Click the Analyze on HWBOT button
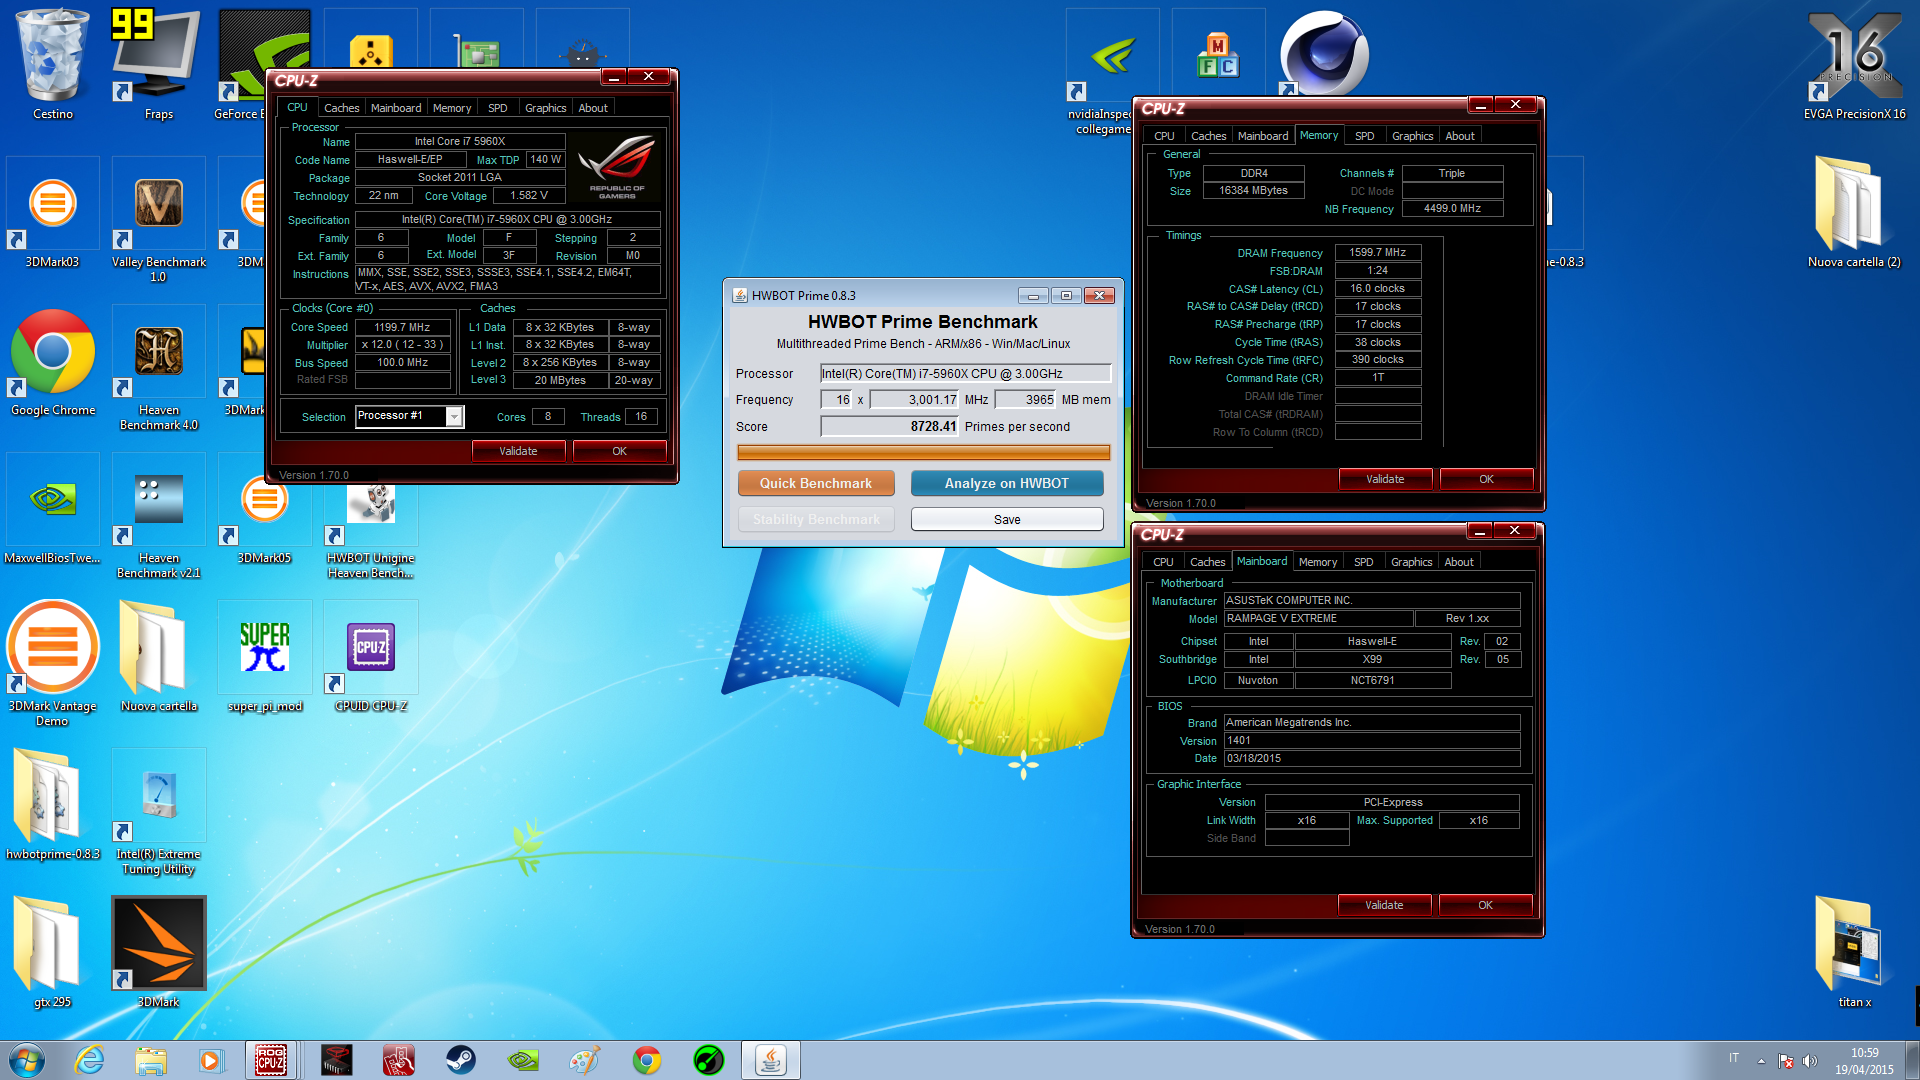Screen dimensions: 1920x1080 click(x=1007, y=483)
